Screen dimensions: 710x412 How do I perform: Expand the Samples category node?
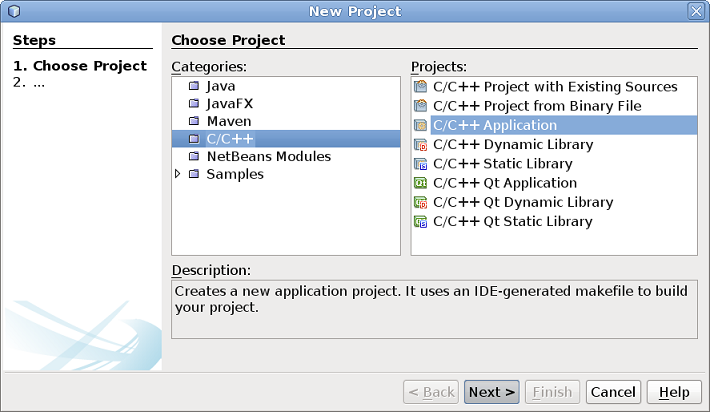(x=178, y=174)
